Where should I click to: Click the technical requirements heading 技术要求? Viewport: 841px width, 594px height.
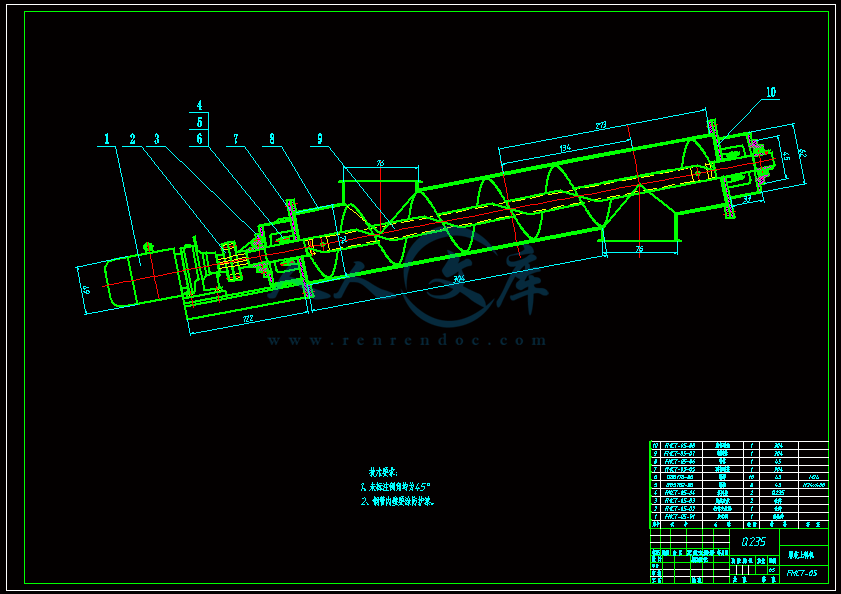pyautogui.click(x=383, y=472)
